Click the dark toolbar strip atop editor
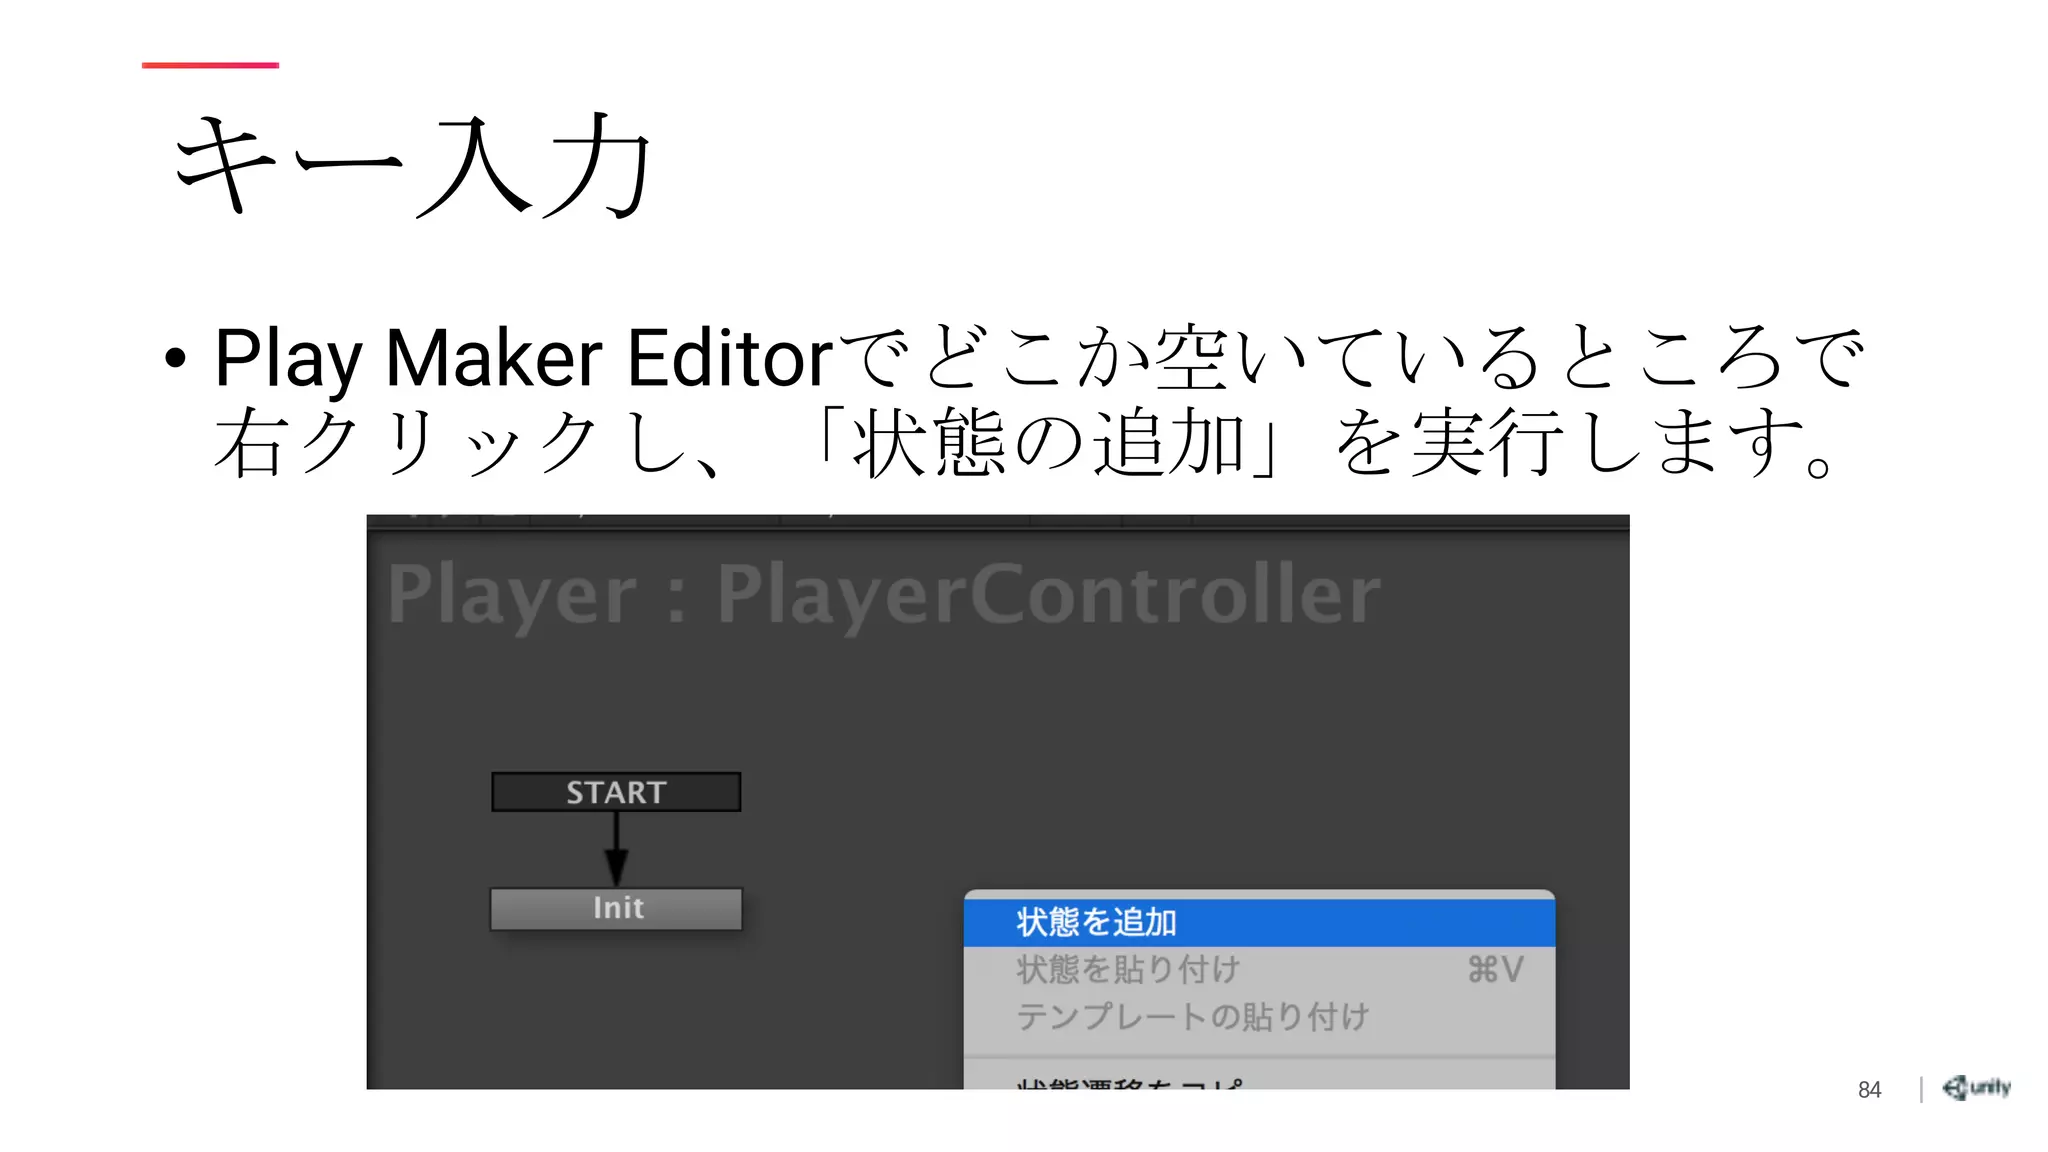 (998, 522)
